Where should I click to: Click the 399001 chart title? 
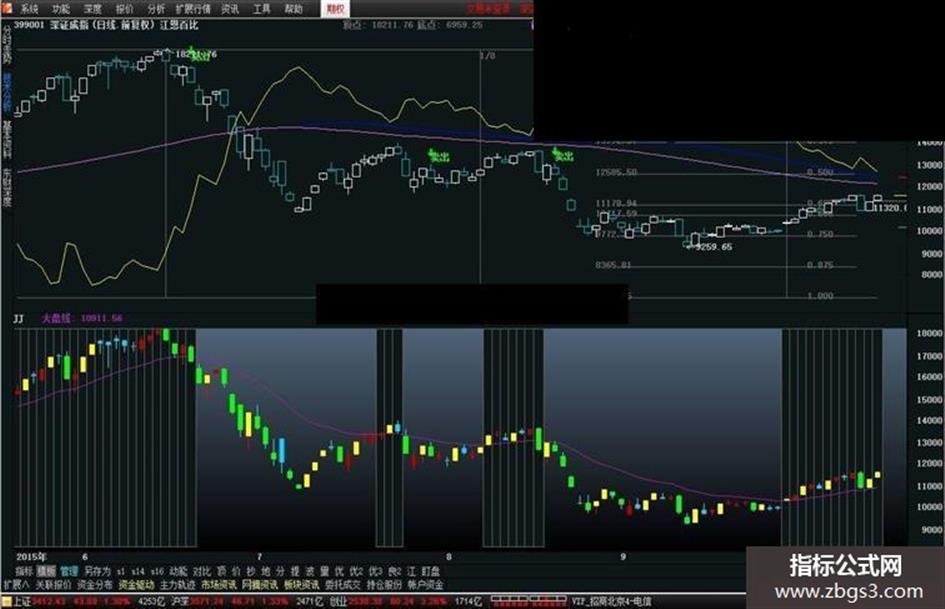pos(106,25)
